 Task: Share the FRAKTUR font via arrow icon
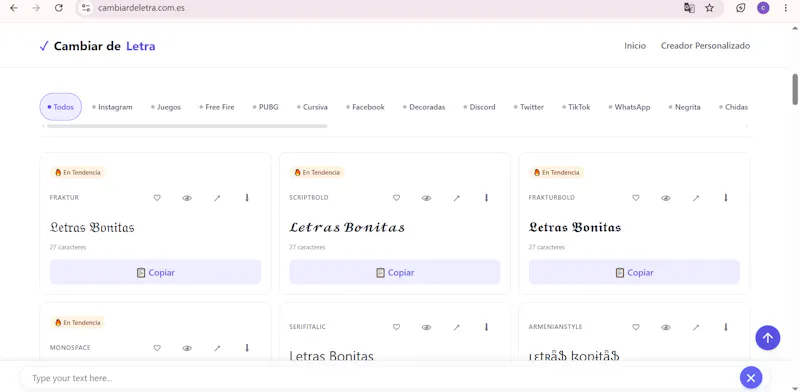point(217,198)
